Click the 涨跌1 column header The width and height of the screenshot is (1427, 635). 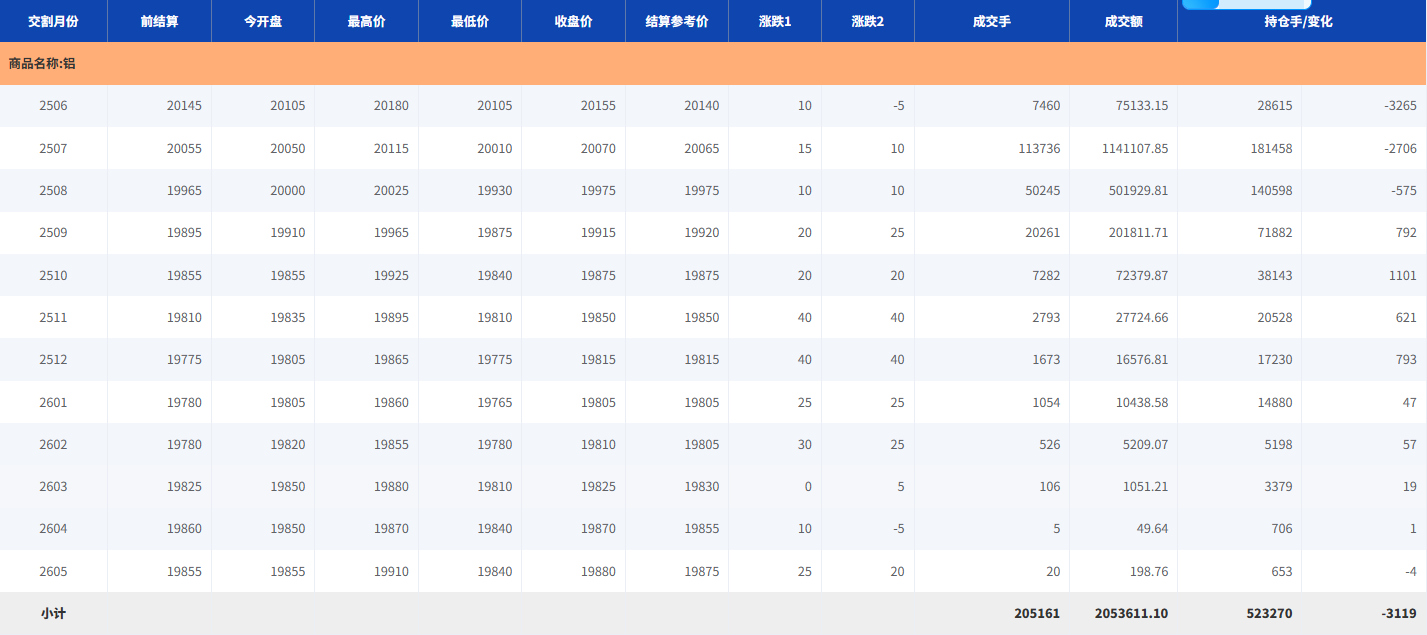(775, 21)
